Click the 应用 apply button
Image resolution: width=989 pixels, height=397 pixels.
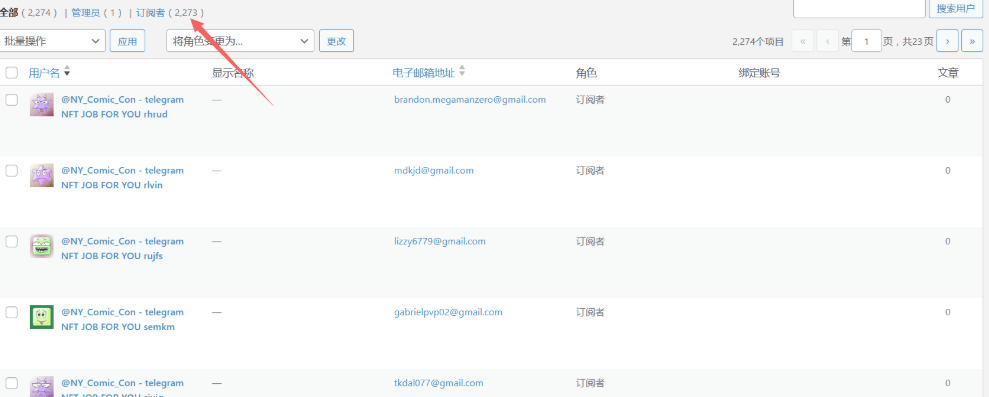pos(127,42)
